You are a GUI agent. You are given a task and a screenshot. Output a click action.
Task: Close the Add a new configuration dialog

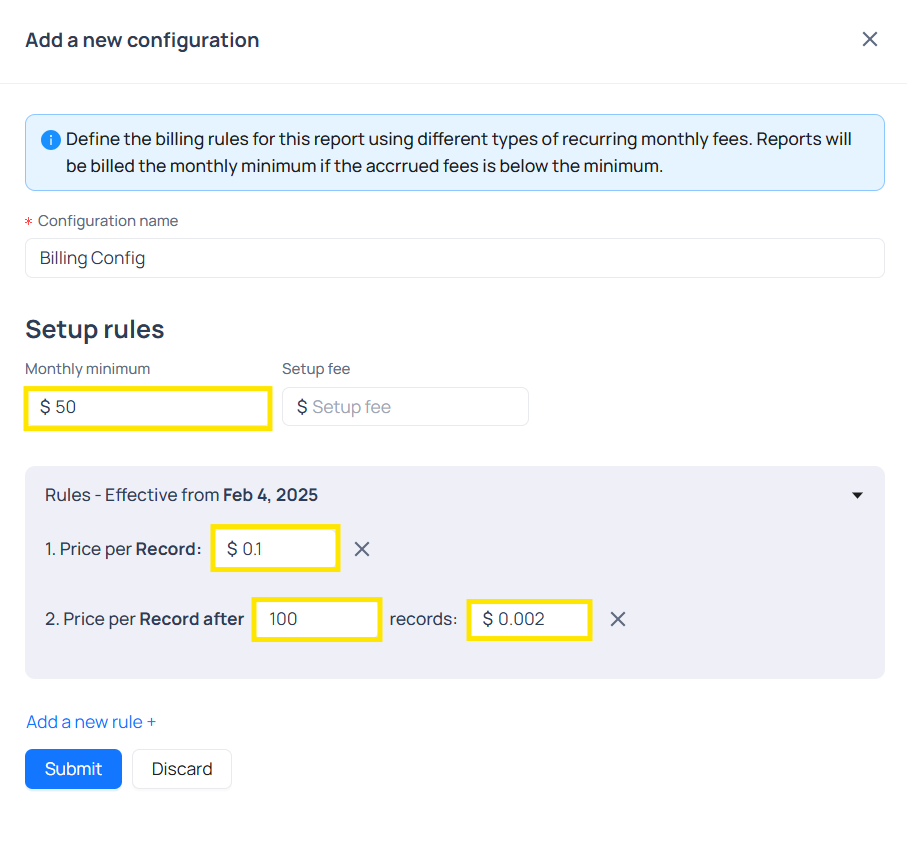click(869, 39)
